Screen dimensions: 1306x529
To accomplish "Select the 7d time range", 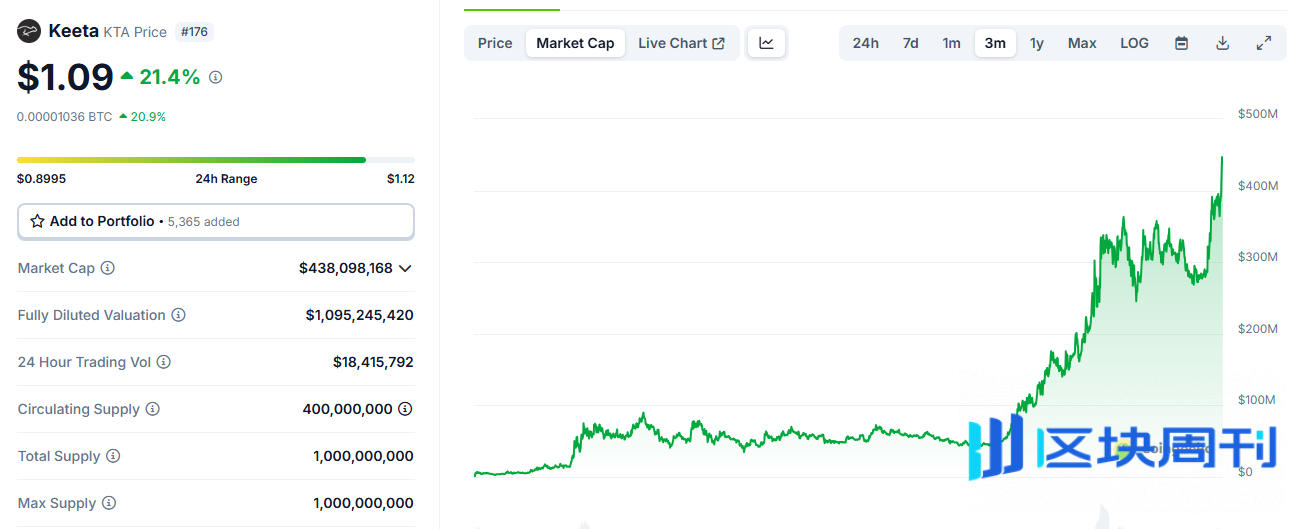I will (x=911, y=43).
